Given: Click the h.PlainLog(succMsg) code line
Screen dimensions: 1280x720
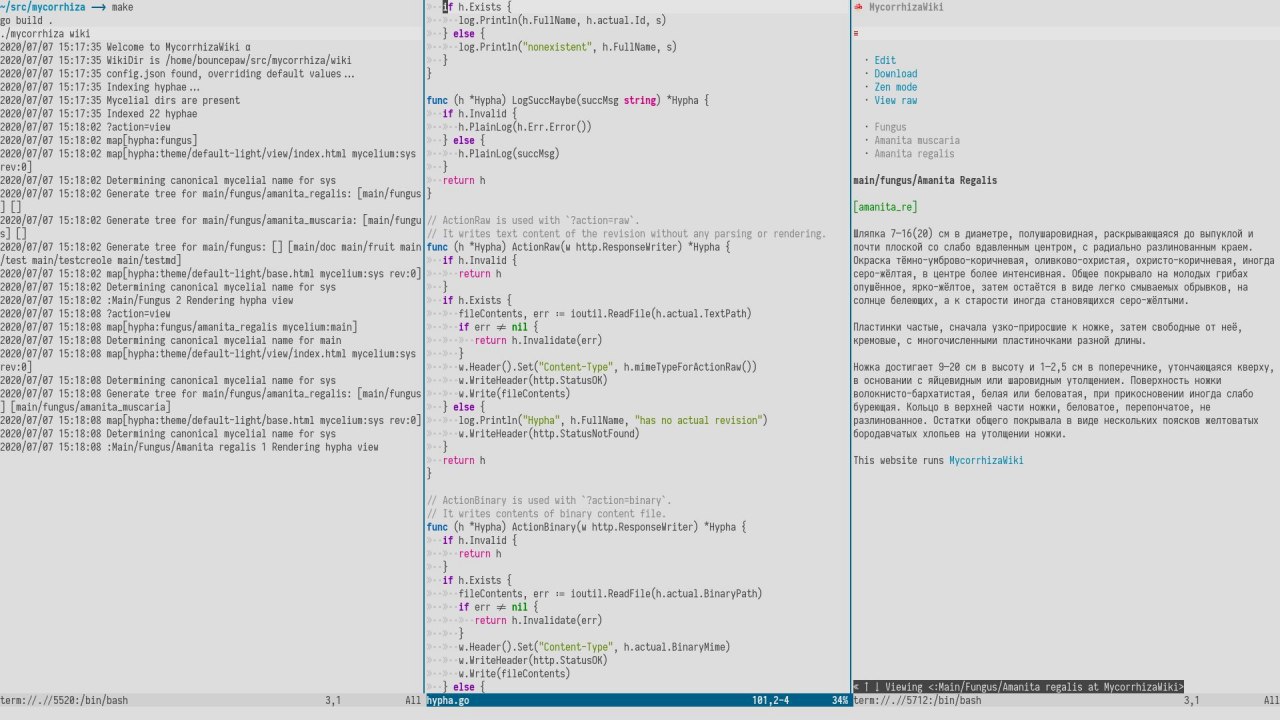Looking at the screenshot, I should point(509,154).
